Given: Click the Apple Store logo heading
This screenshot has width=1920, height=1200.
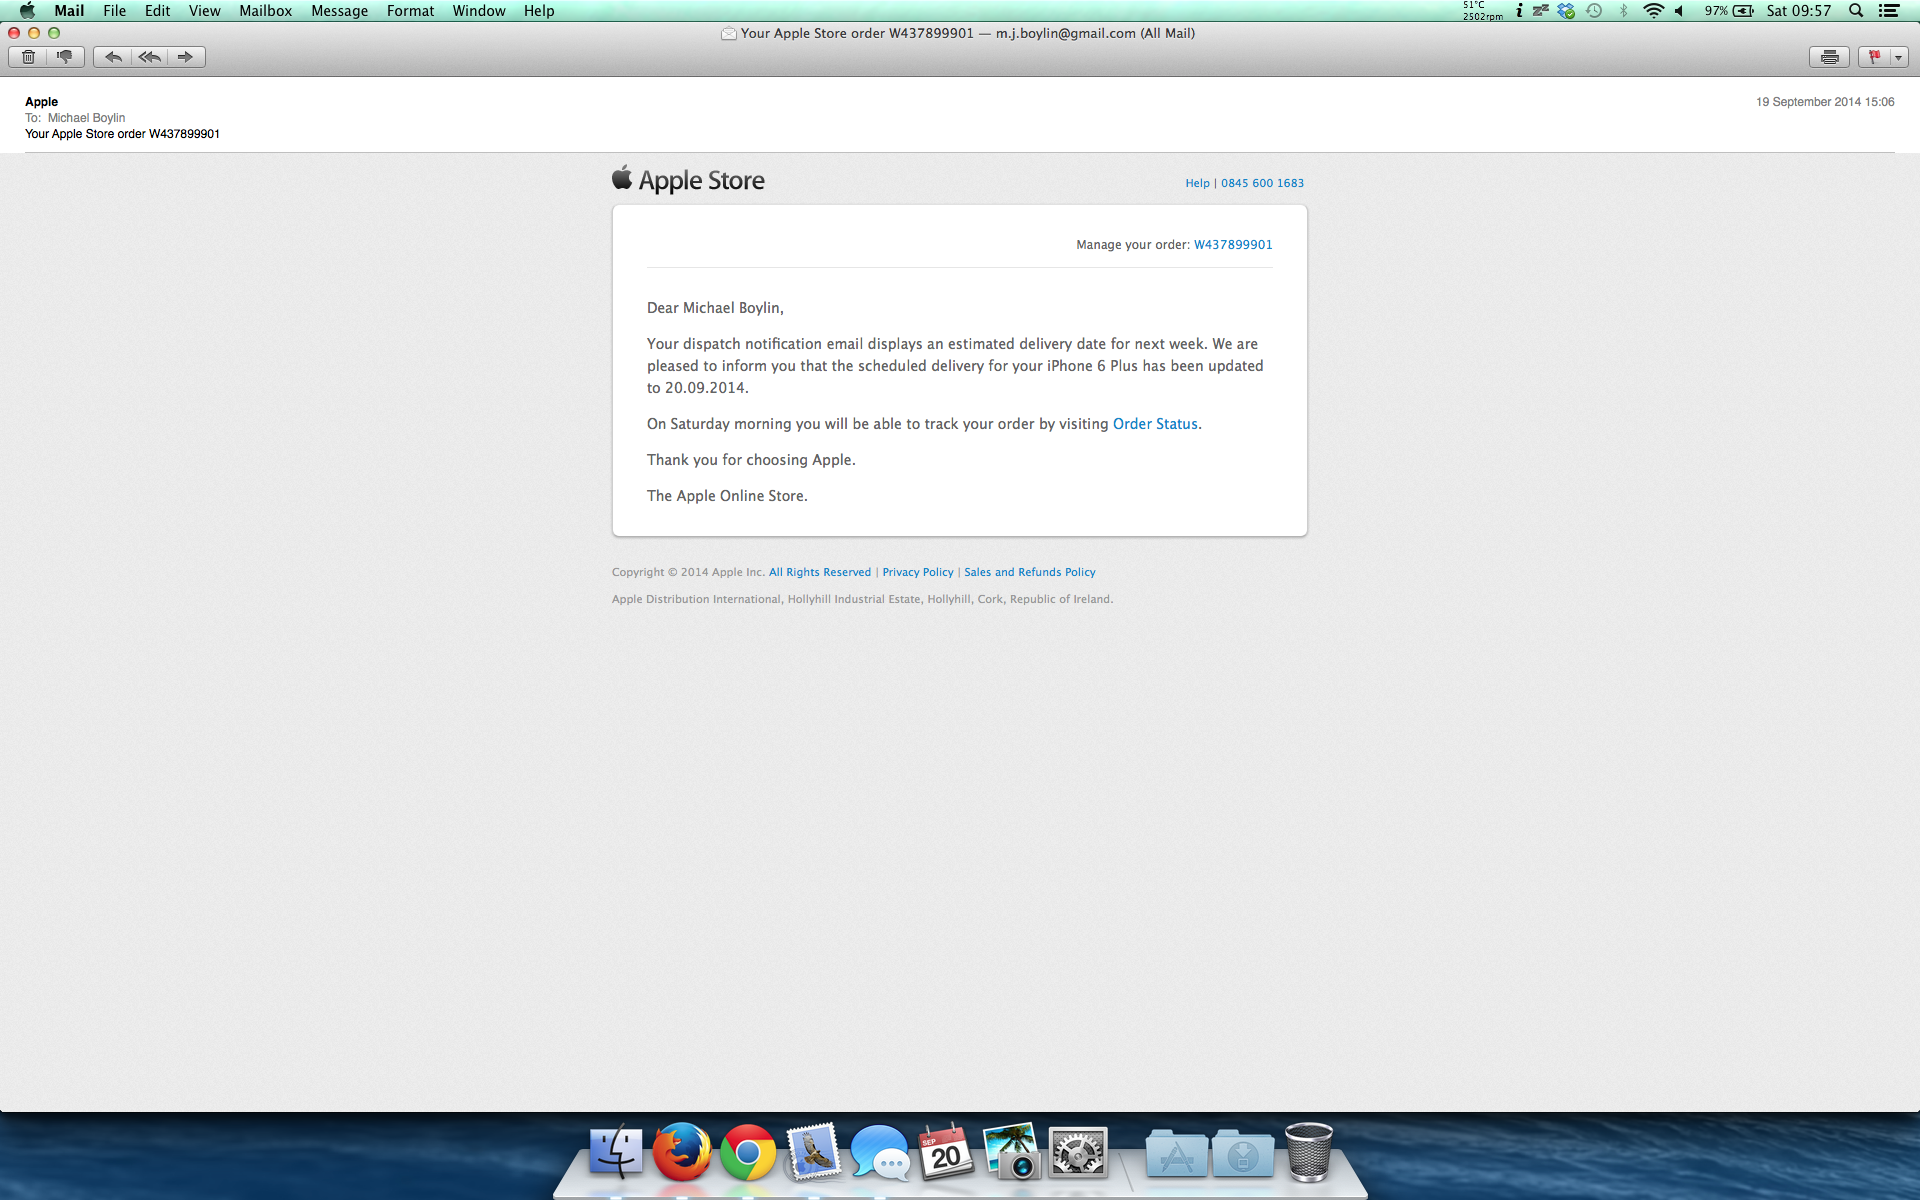Looking at the screenshot, I should [688, 180].
